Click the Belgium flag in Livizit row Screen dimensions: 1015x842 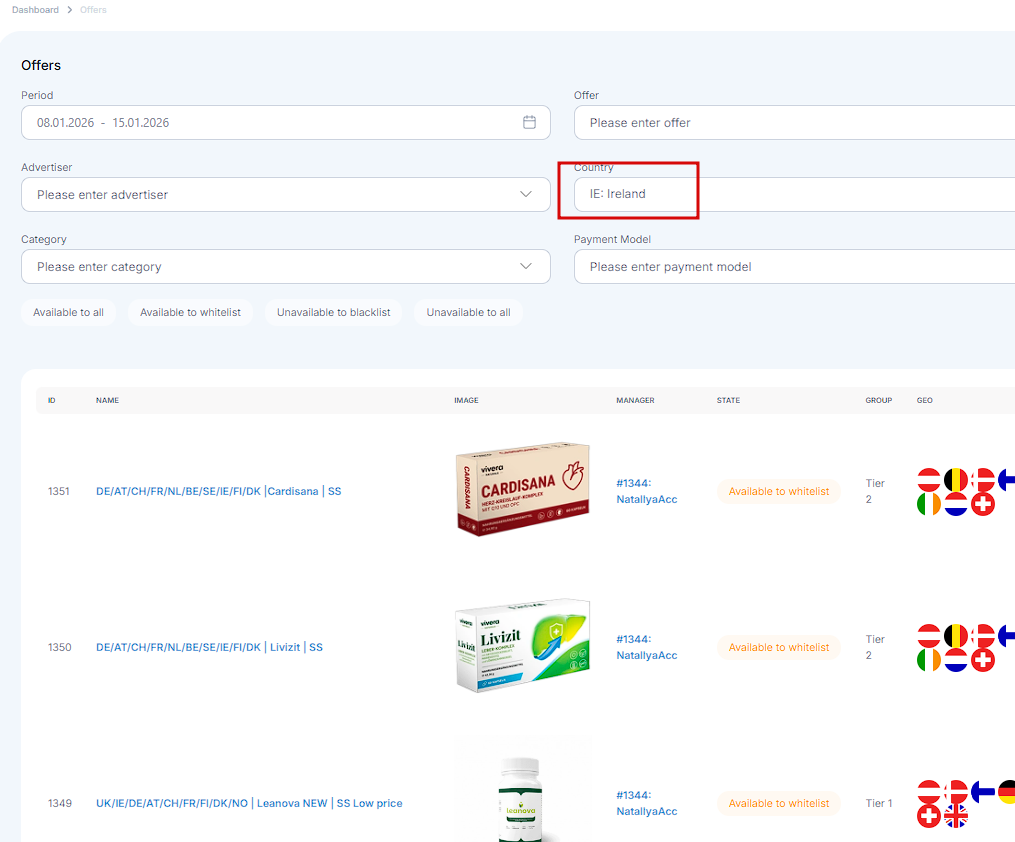[x=956, y=636]
